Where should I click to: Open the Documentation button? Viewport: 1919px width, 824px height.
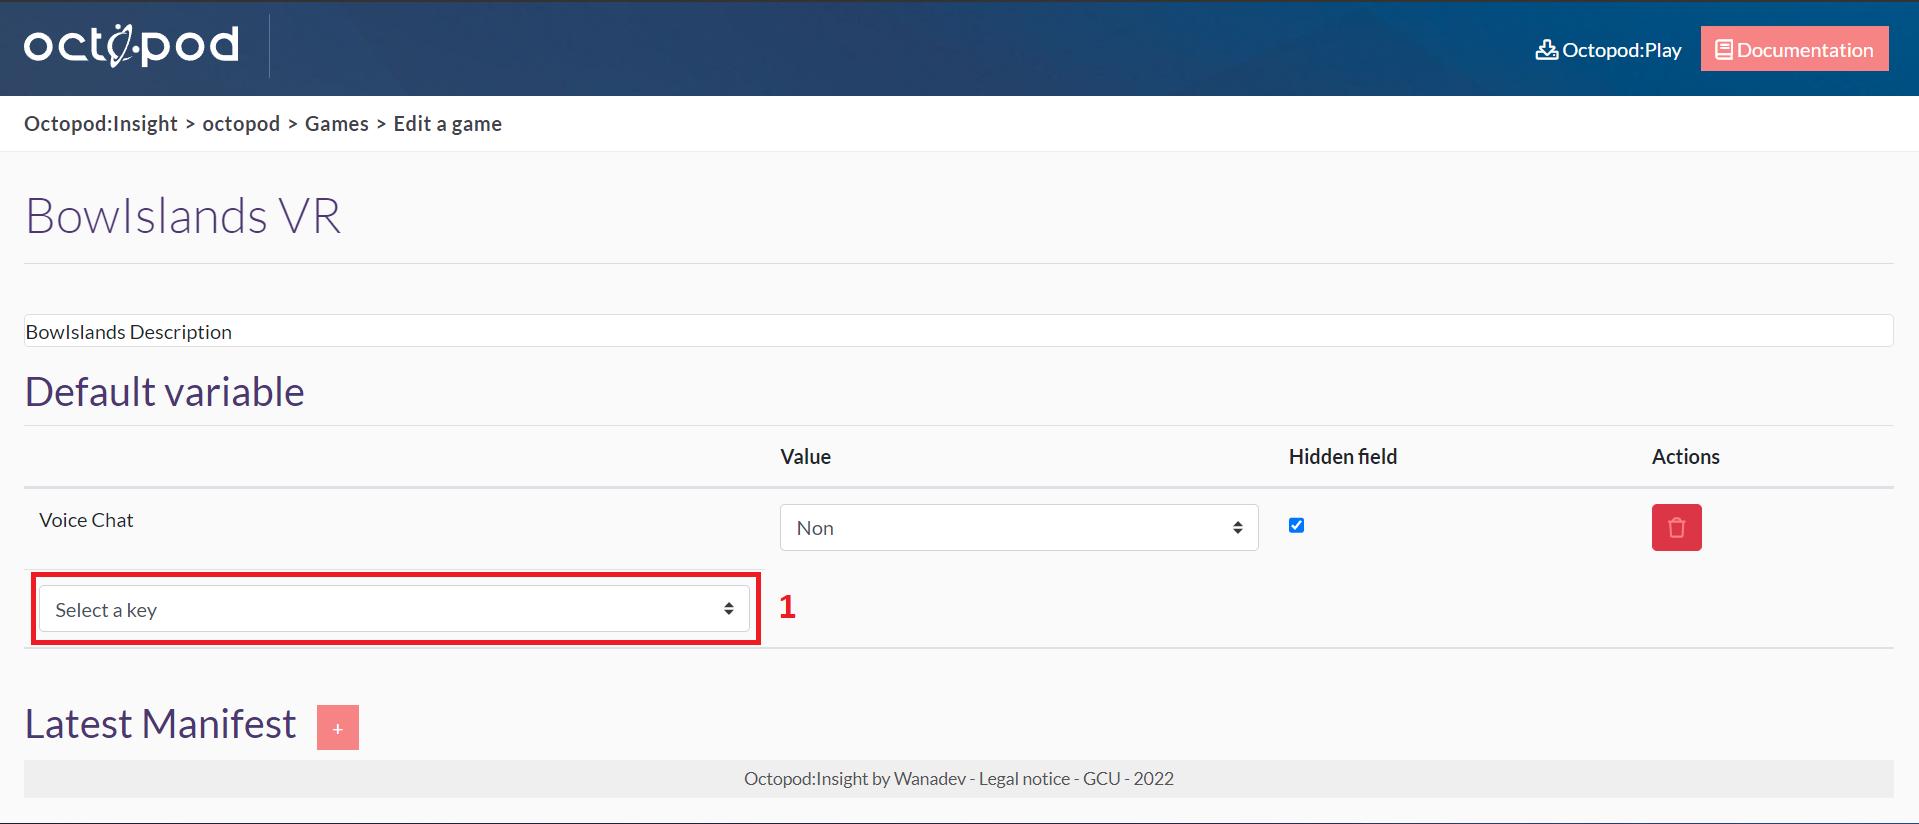tap(1794, 49)
